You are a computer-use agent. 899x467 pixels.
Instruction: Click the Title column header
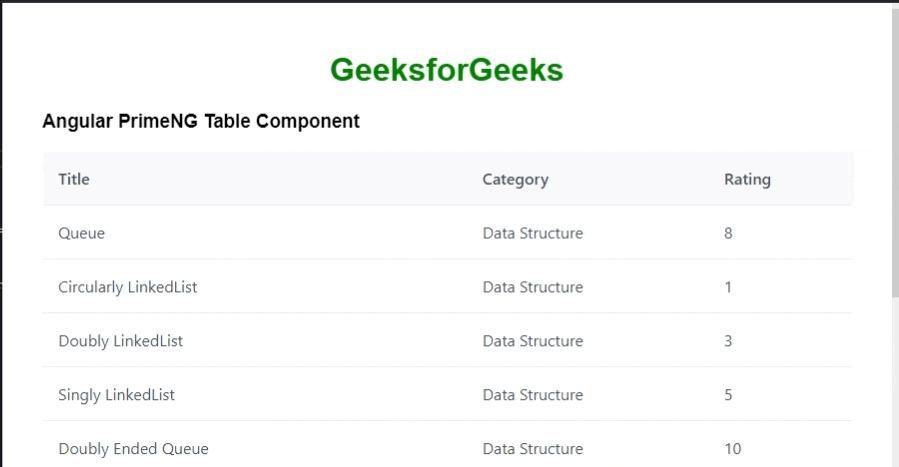click(x=74, y=180)
